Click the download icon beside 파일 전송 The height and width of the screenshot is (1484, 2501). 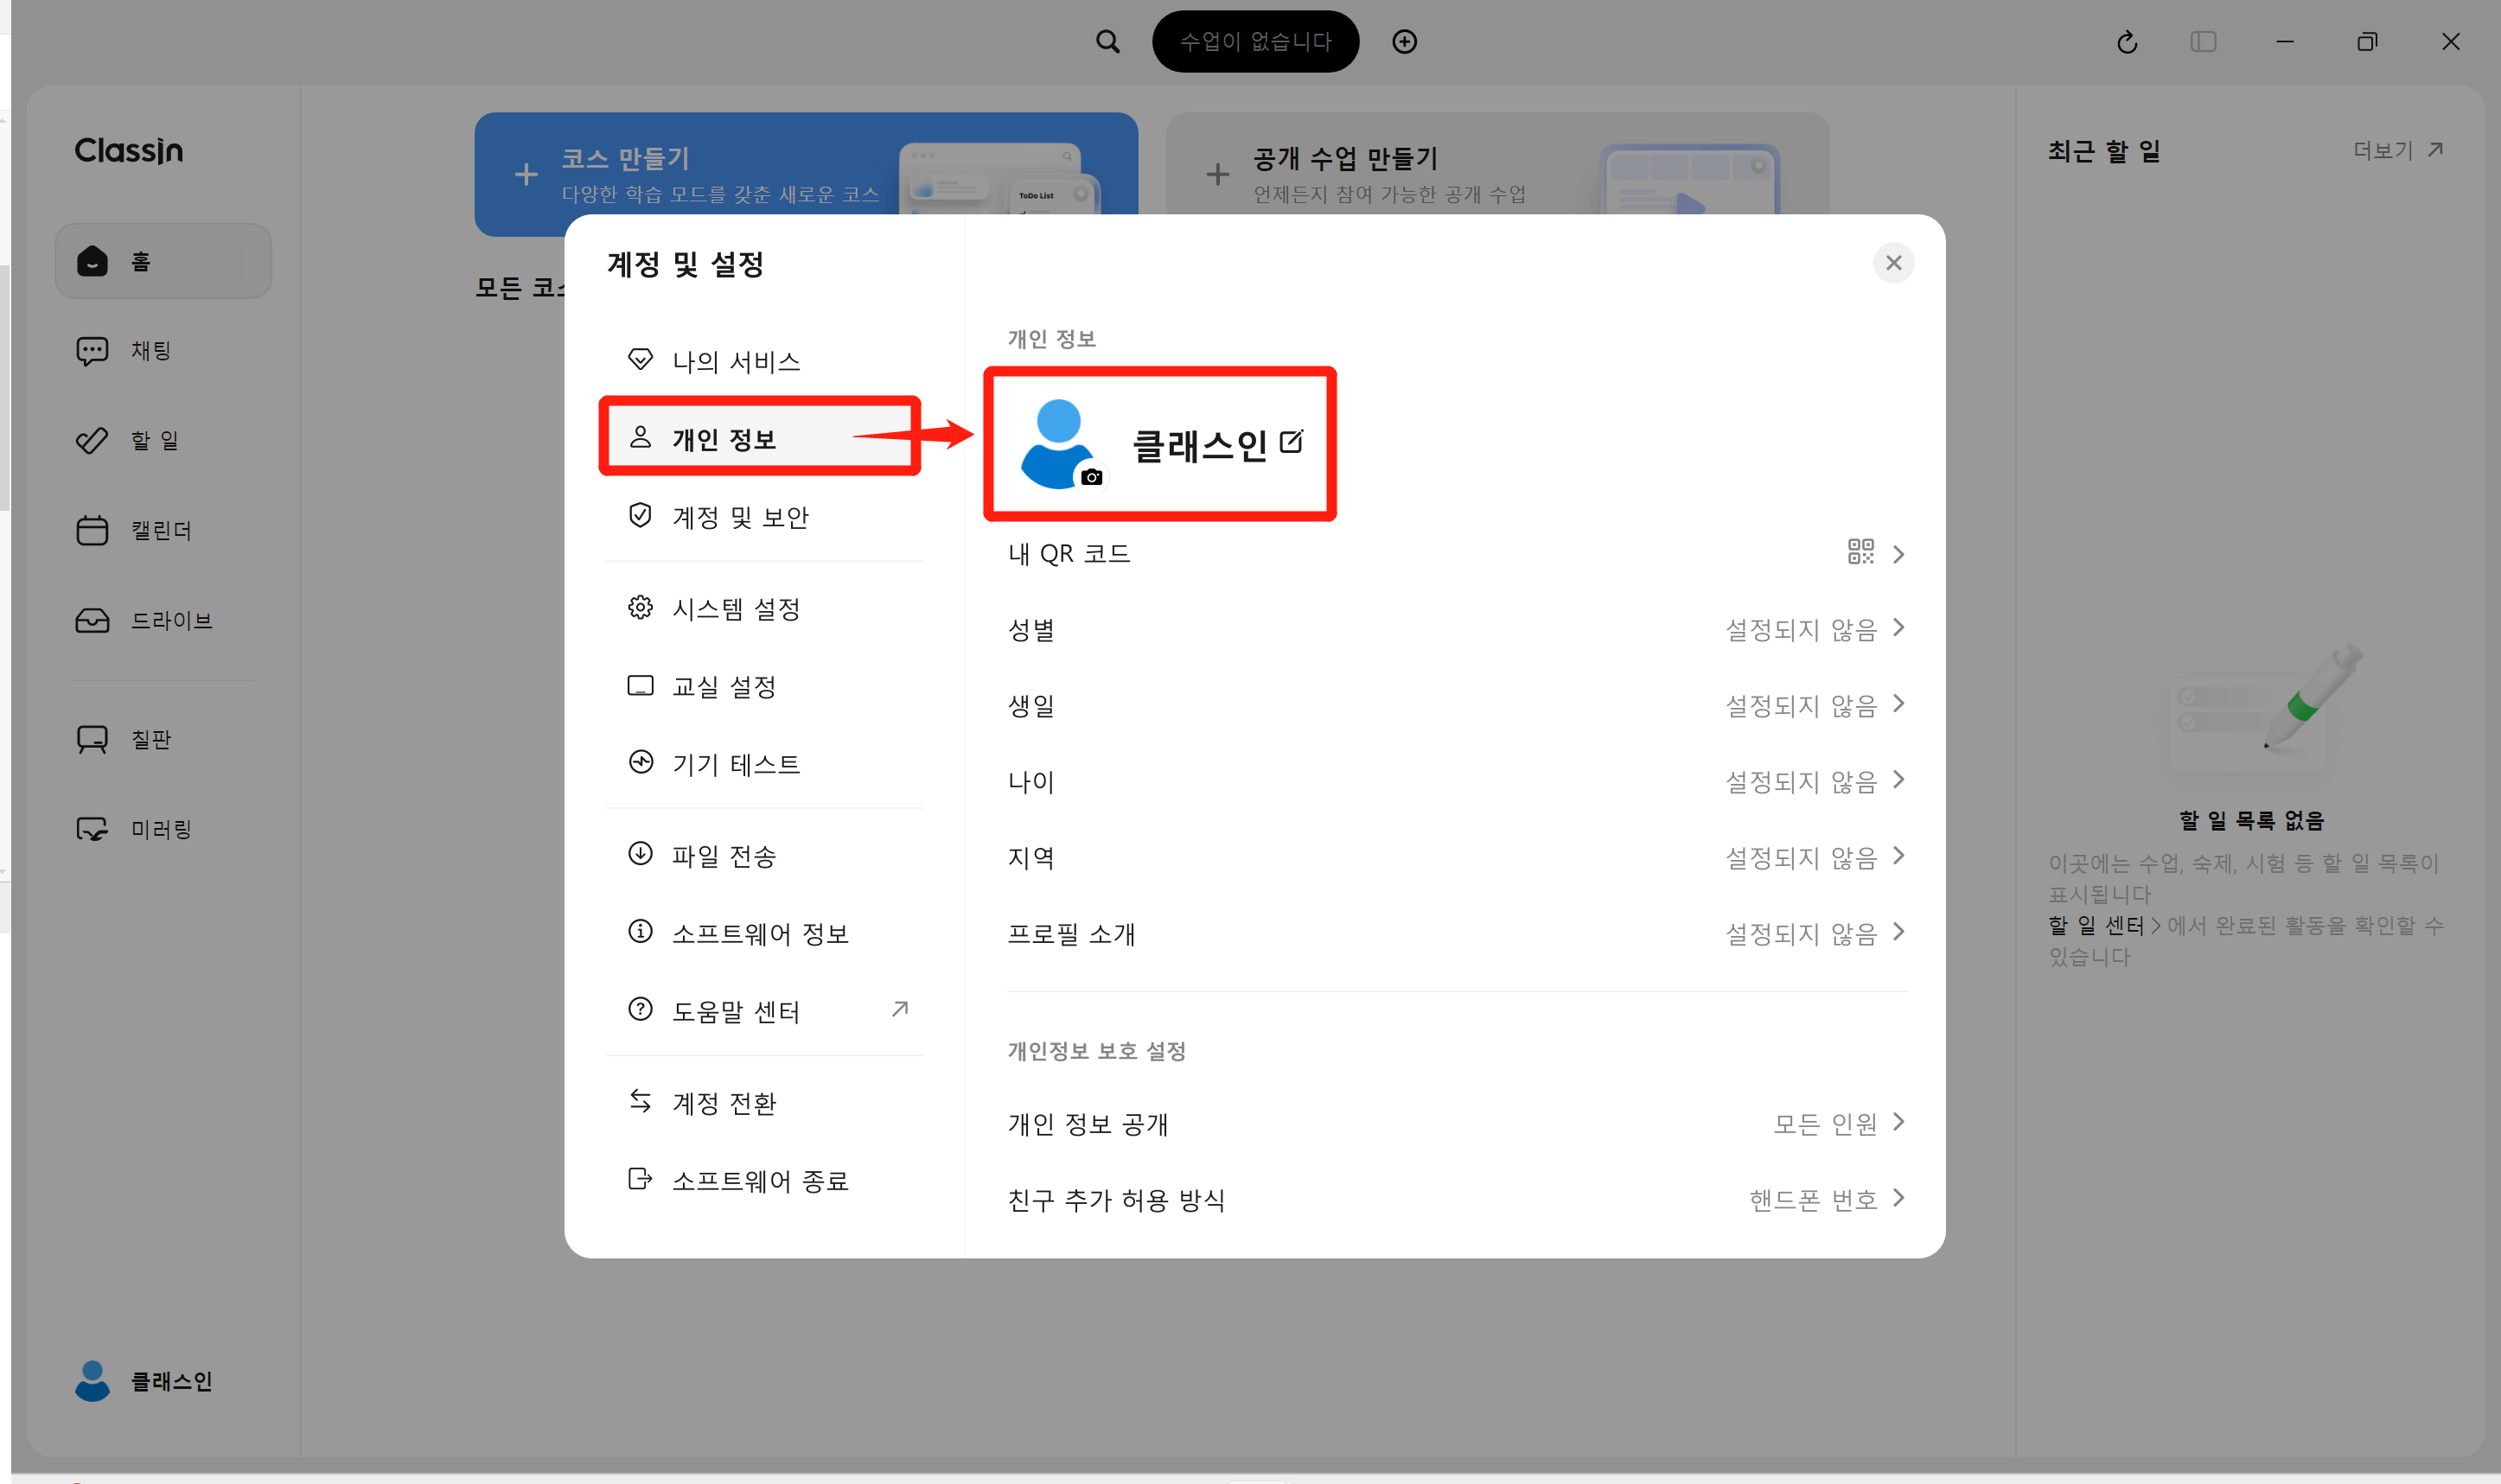[x=640, y=854]
